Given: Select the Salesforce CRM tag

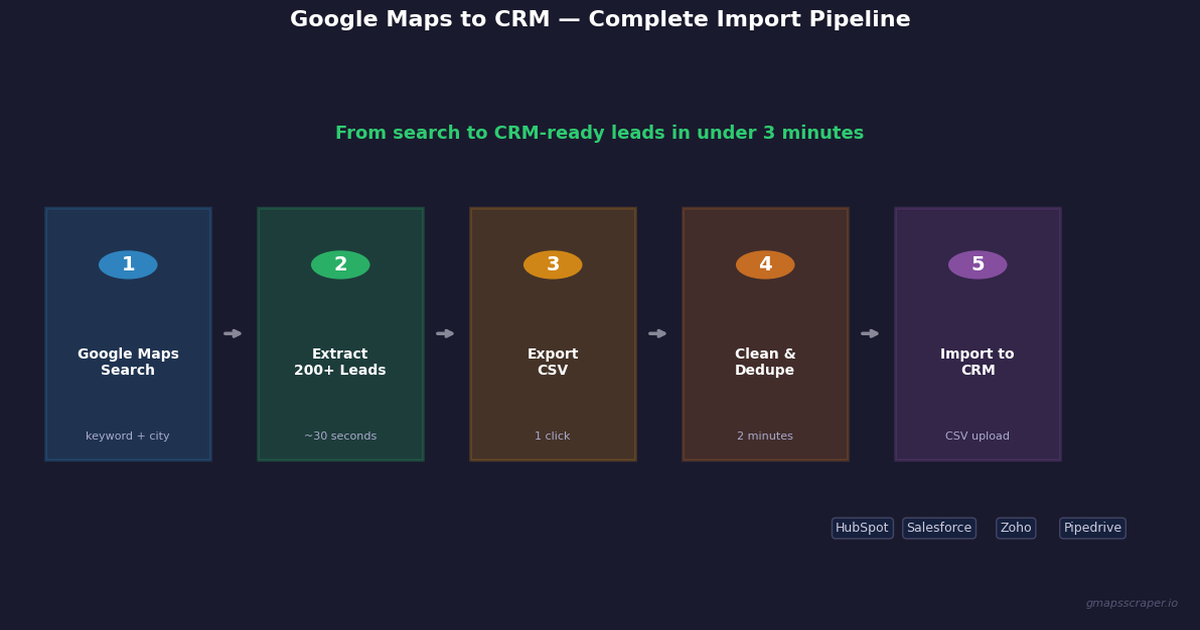Looking at the screenshot, I should pos(939,528).
